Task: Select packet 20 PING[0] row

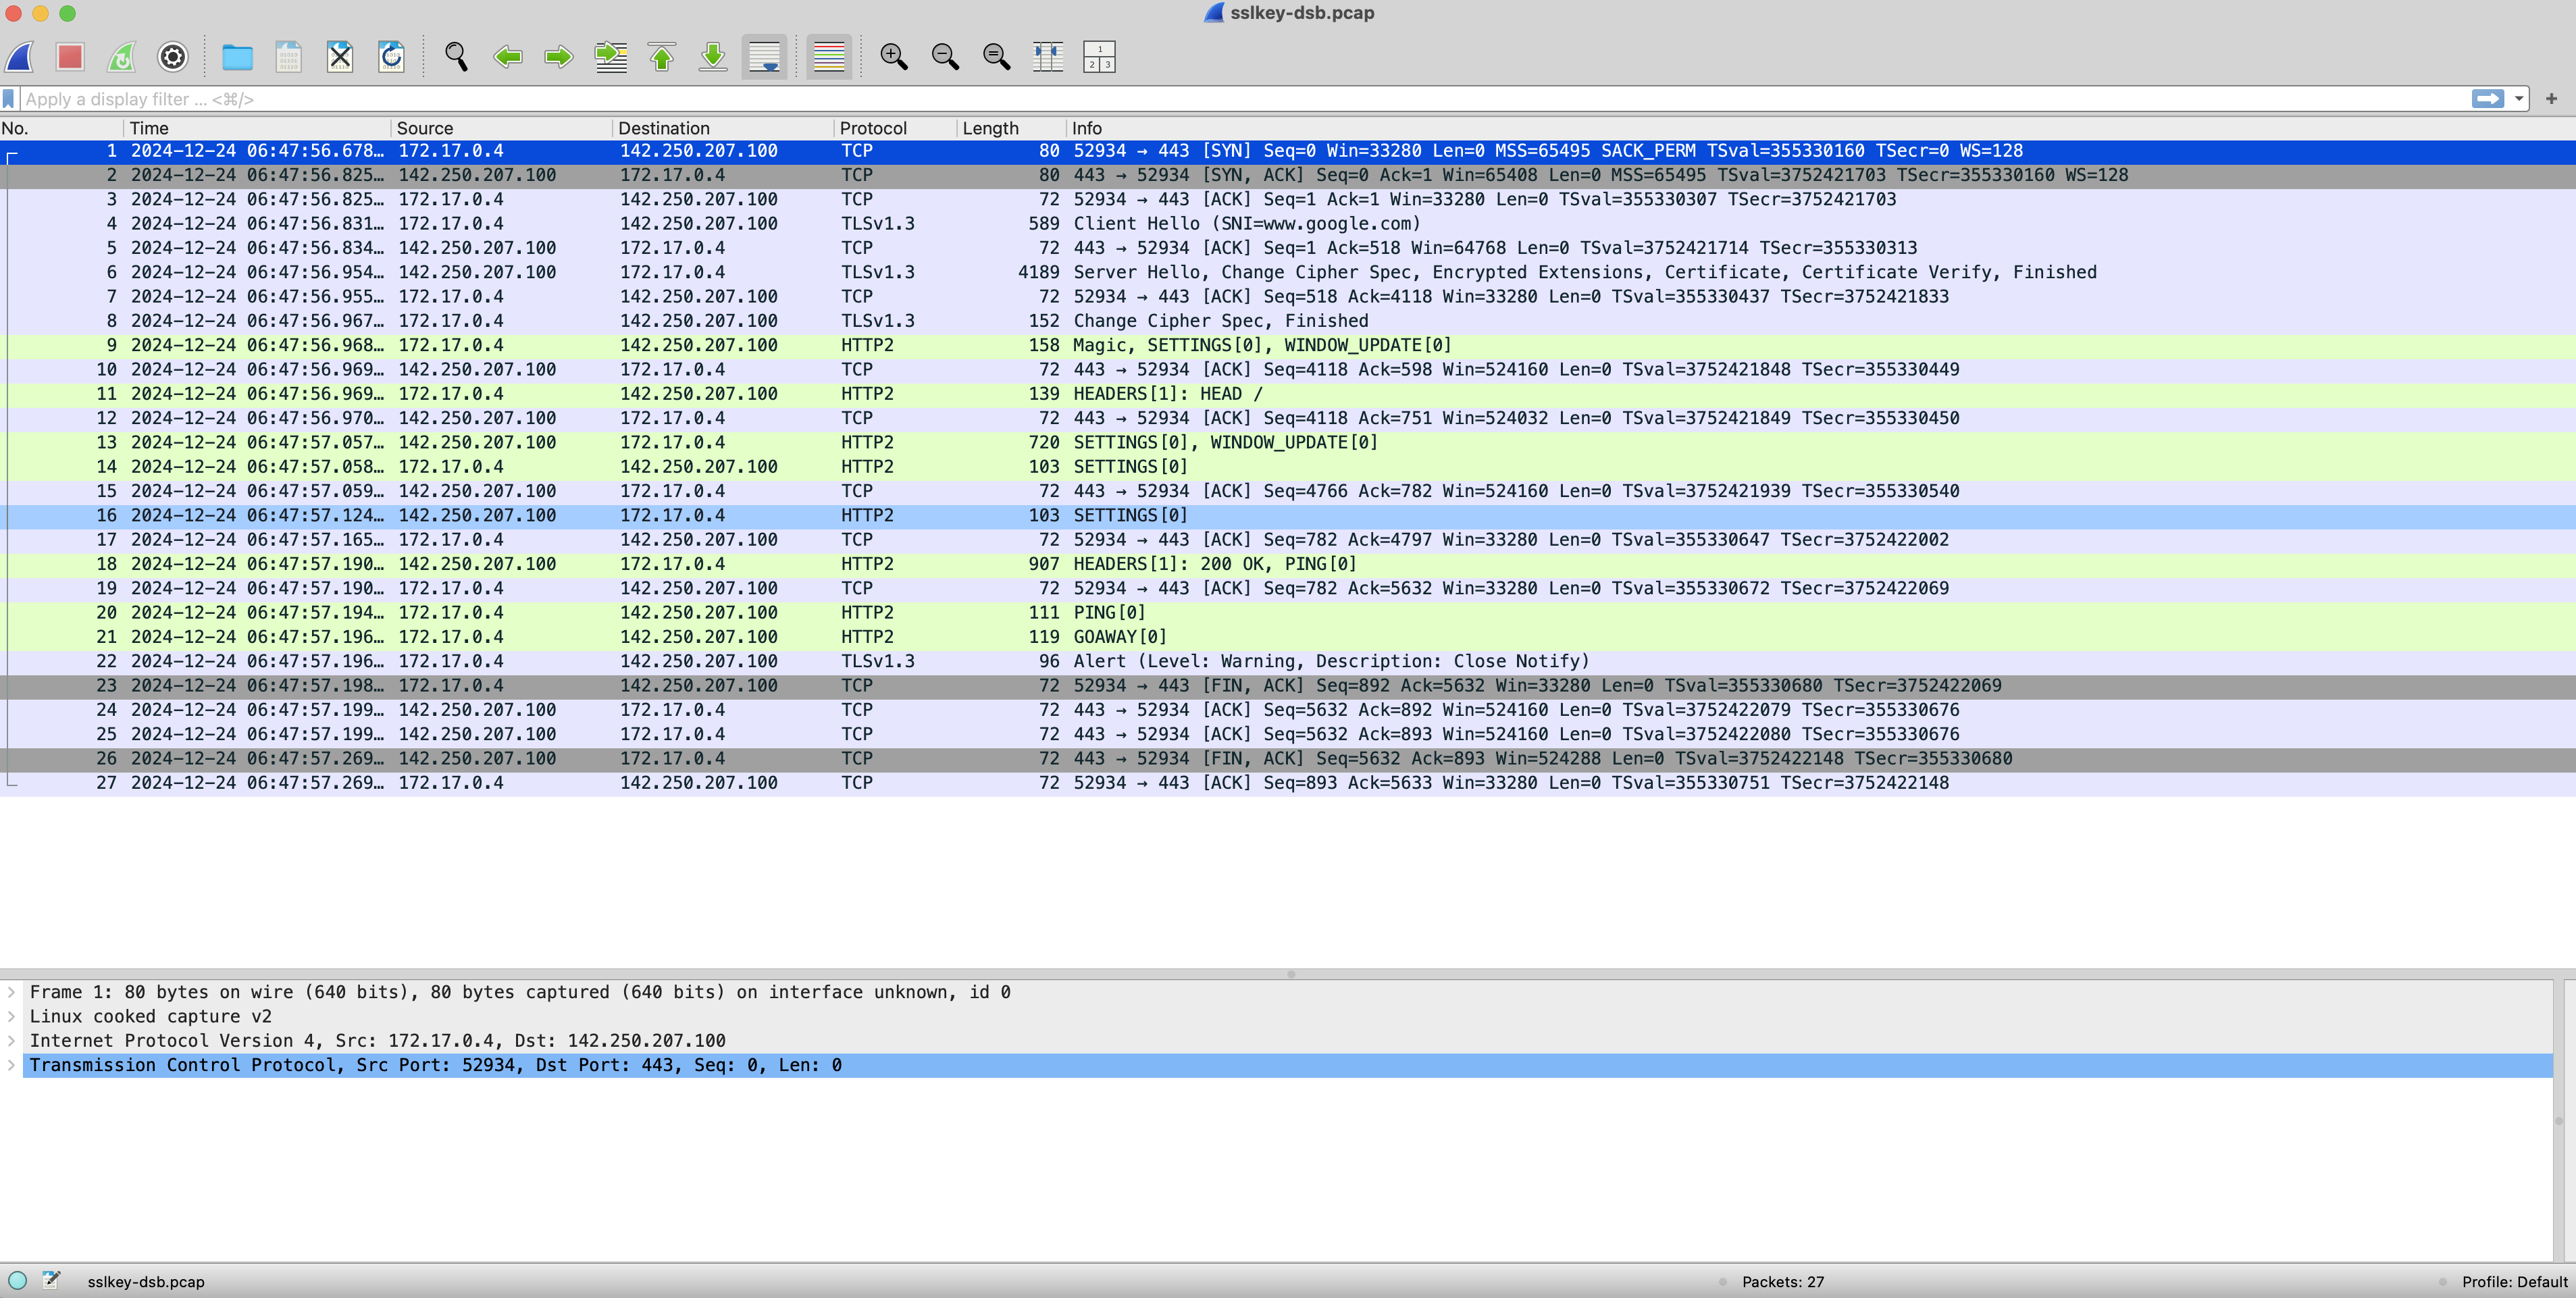Action: pyautogui.click(x=1288, y=613)
